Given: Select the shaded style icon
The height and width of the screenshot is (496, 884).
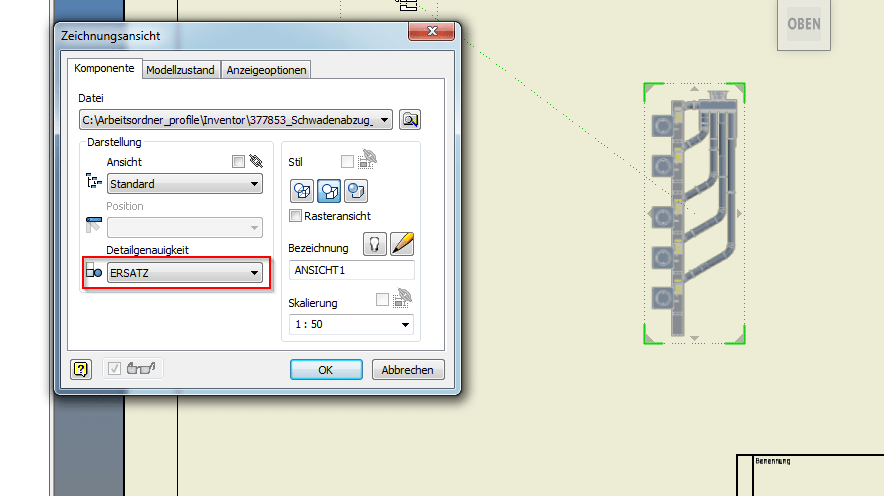Looking at the screenshot, I should pyautogui.click(x=356, y=191).
